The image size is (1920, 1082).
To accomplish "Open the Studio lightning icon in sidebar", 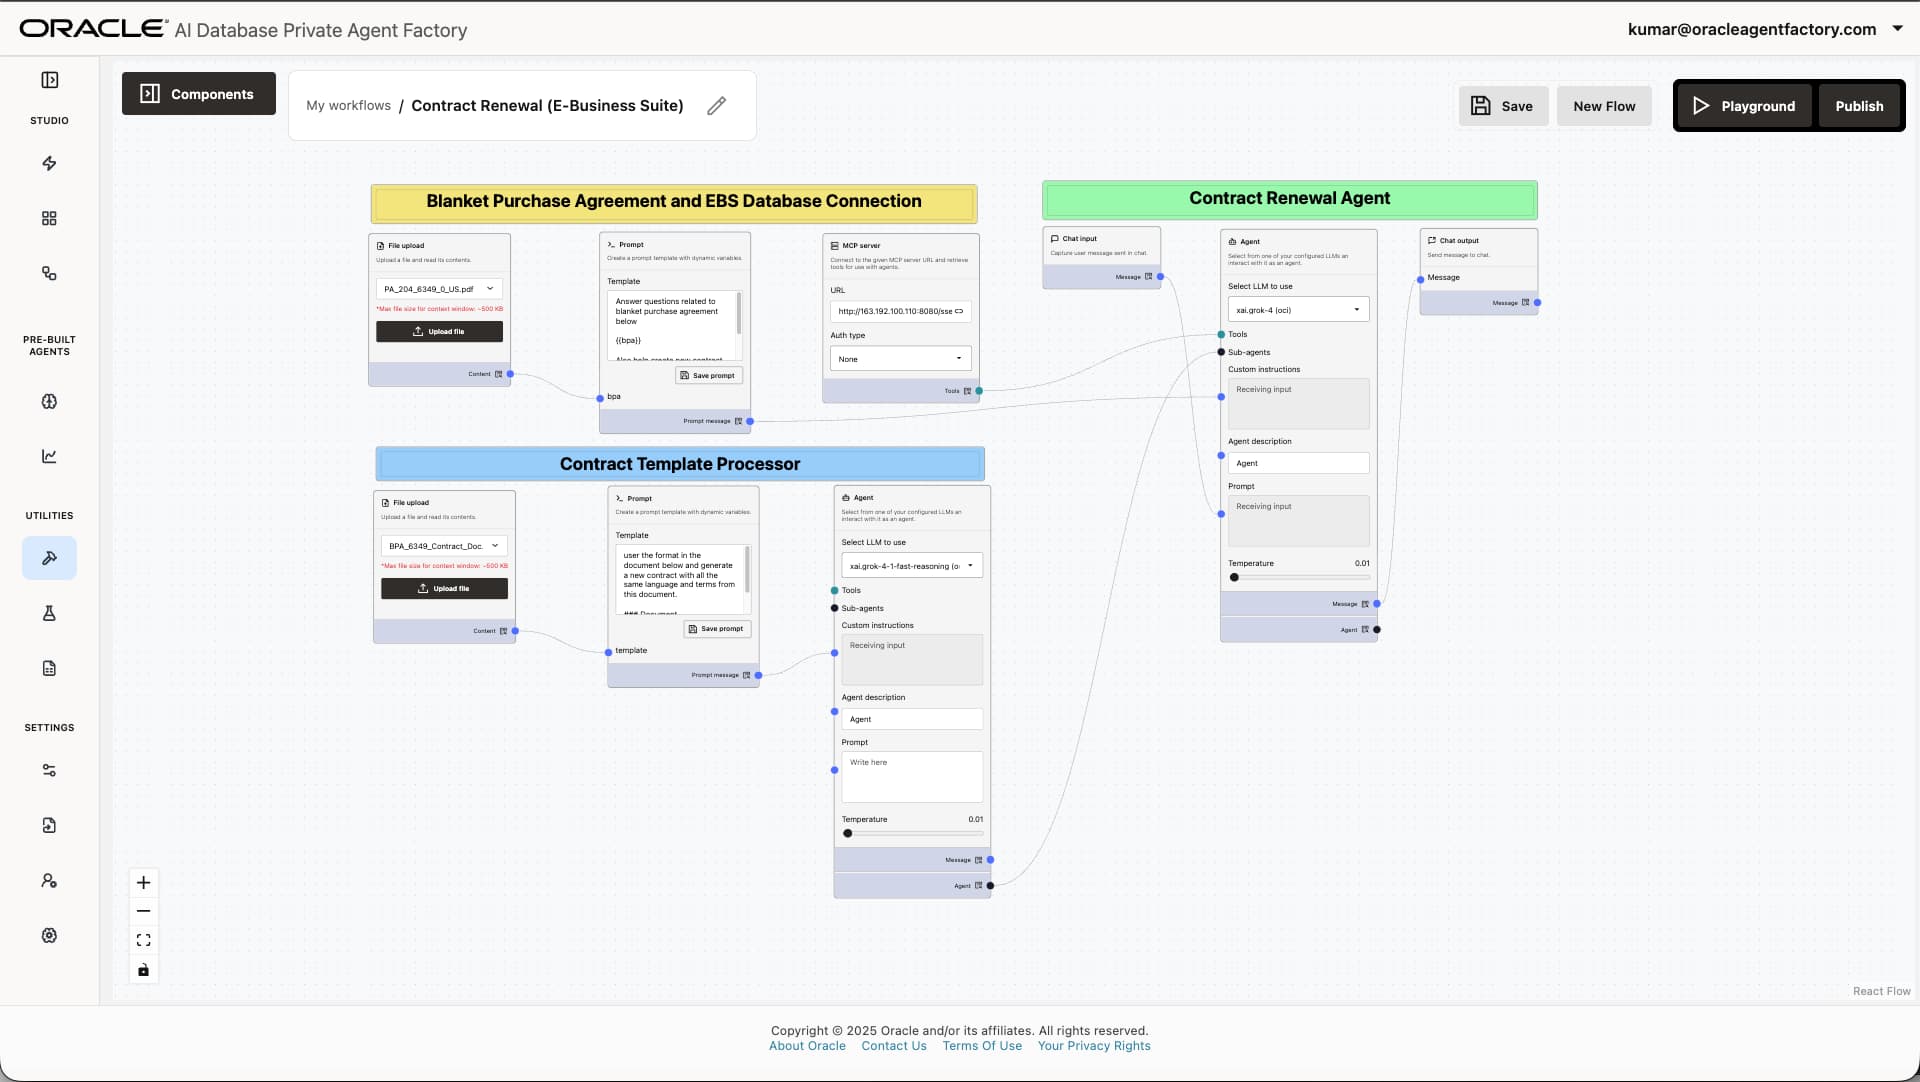I will coord(49,163).
